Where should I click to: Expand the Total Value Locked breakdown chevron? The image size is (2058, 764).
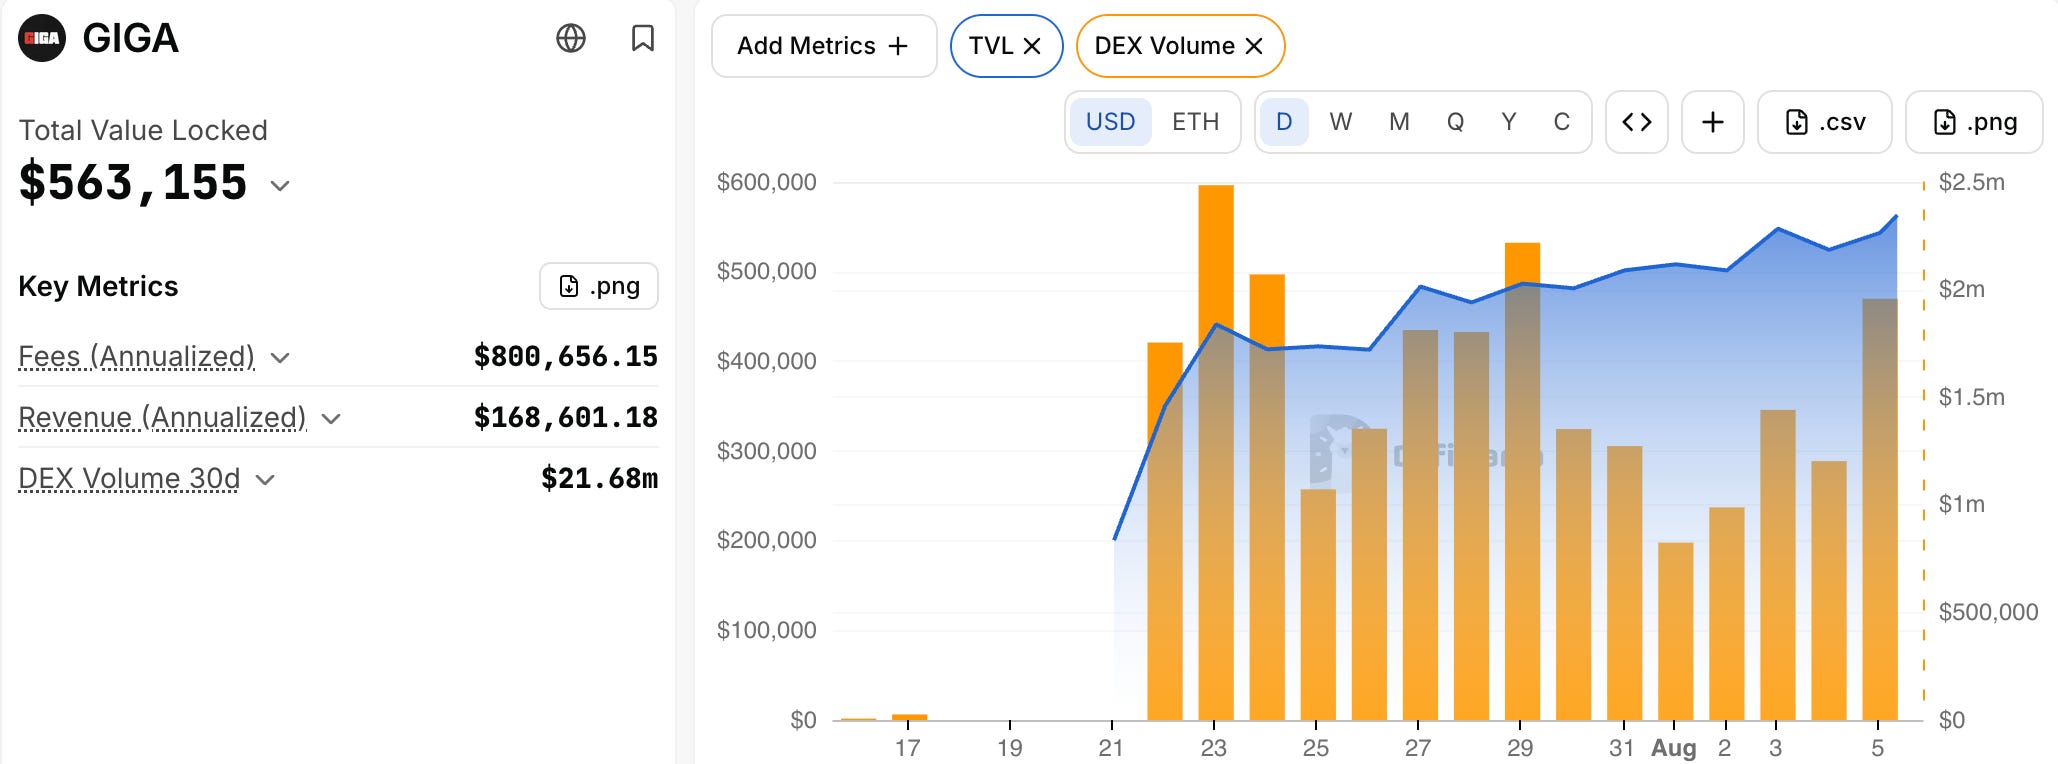coord(280,185)
